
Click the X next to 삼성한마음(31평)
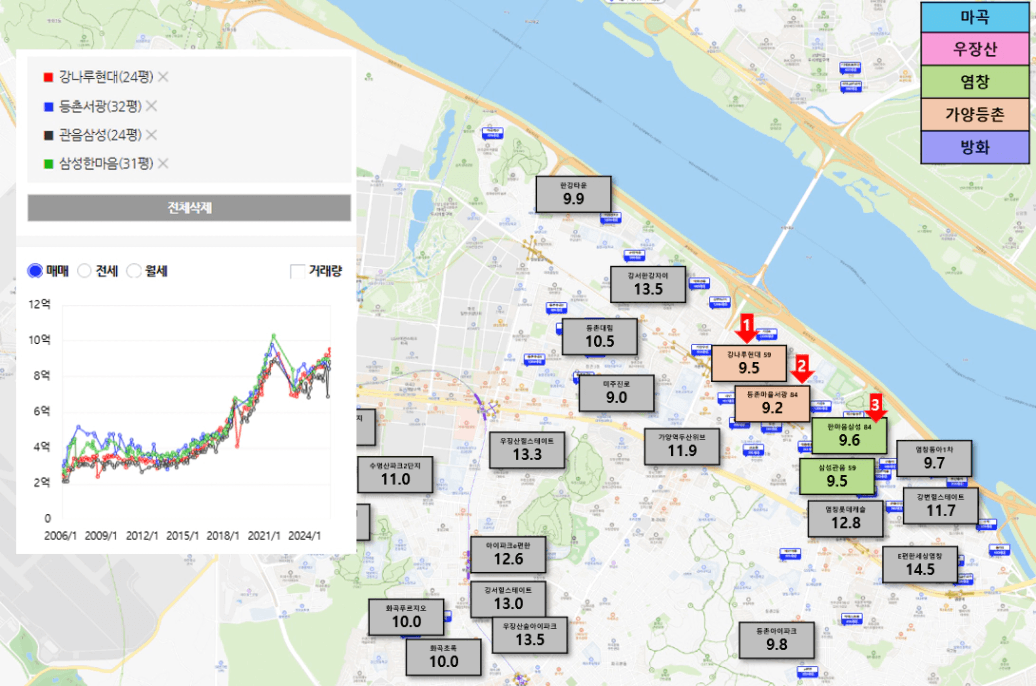pos(163,163)
